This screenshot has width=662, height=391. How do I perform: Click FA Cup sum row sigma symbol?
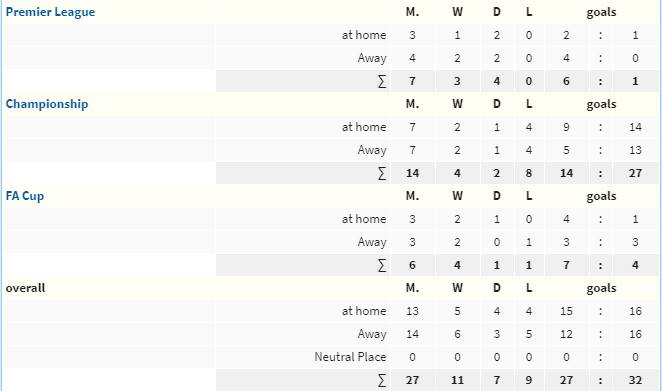382,265
